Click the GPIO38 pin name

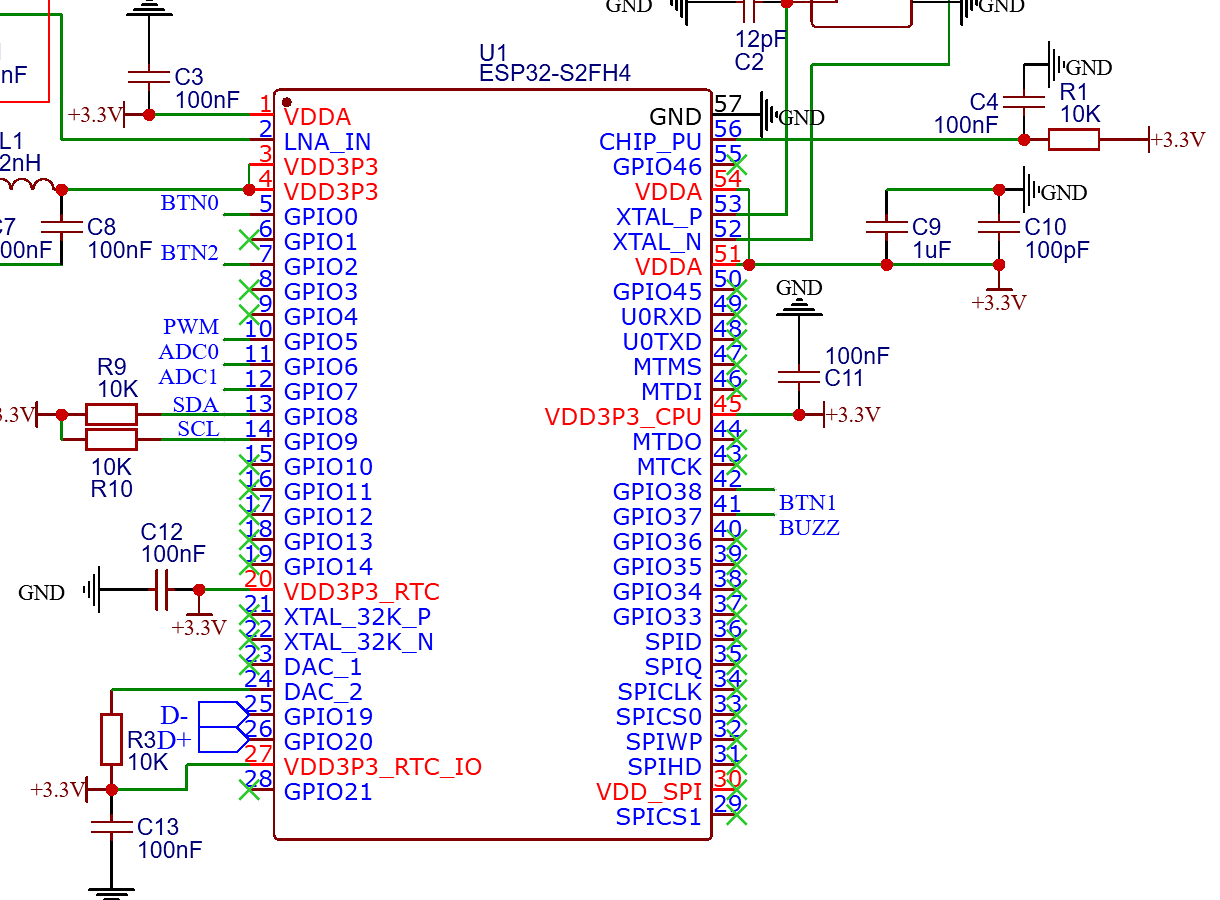(658, 491)
